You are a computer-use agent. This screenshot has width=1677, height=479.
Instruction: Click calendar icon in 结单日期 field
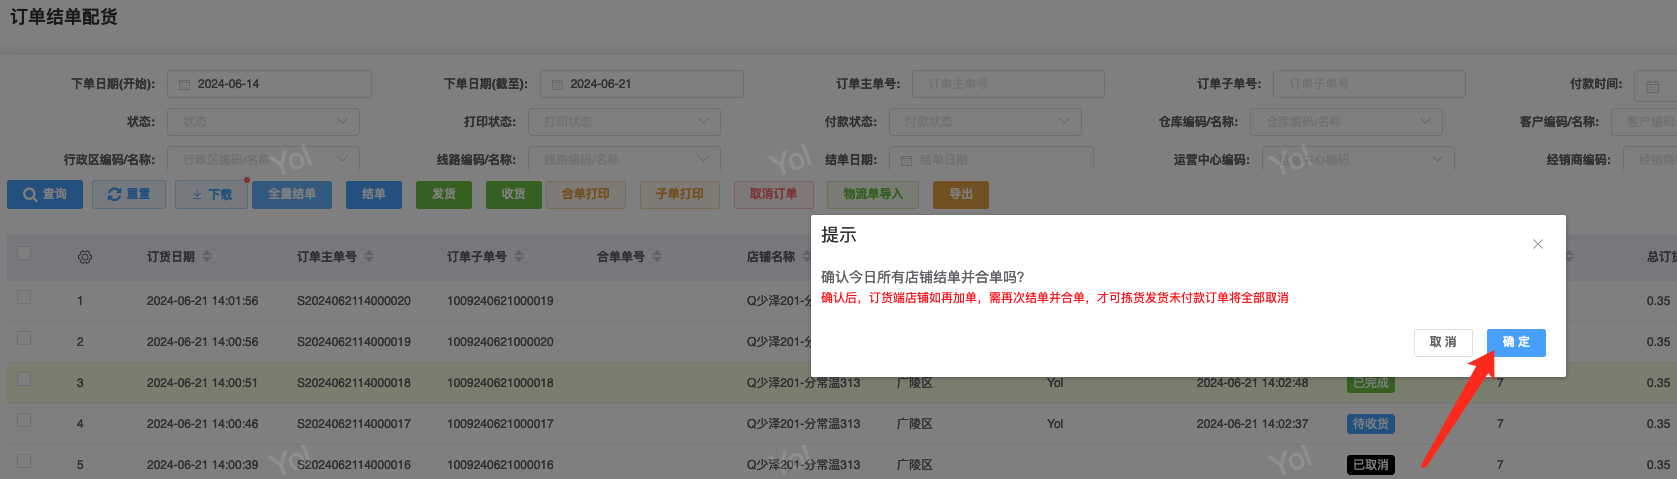[x=907, y=160]
